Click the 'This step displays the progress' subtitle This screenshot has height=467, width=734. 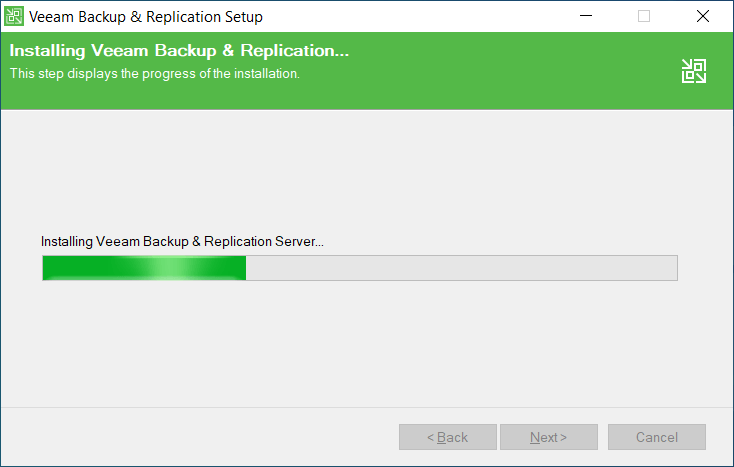point(154,73)
